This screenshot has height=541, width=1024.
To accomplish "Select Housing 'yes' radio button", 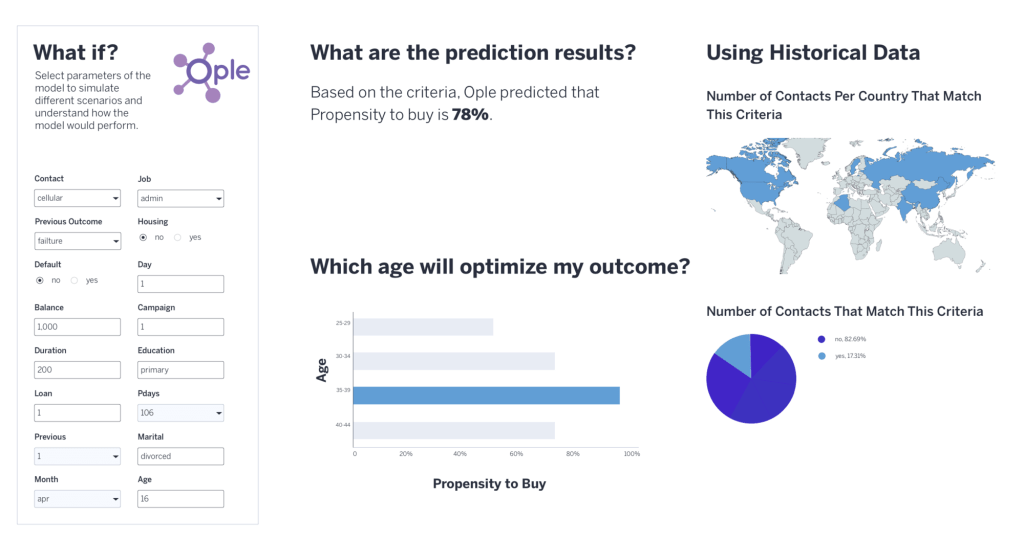I will click(177, 237).
